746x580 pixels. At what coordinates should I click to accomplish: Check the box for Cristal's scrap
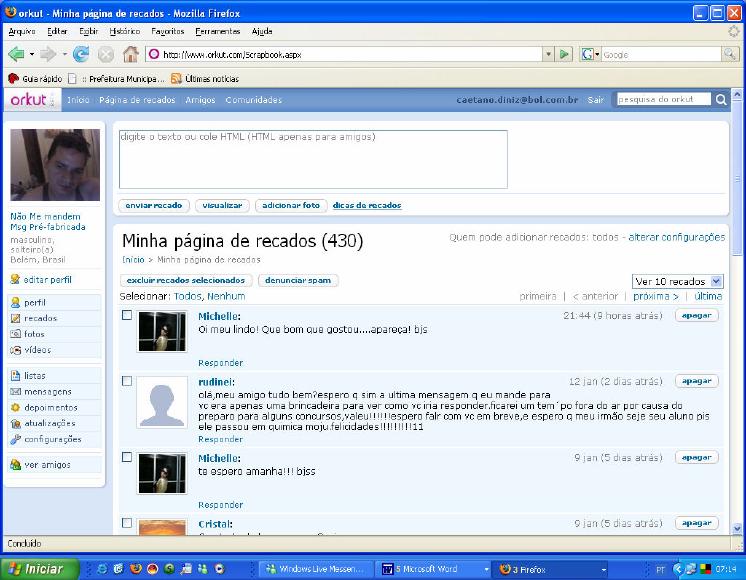point(127,523)
